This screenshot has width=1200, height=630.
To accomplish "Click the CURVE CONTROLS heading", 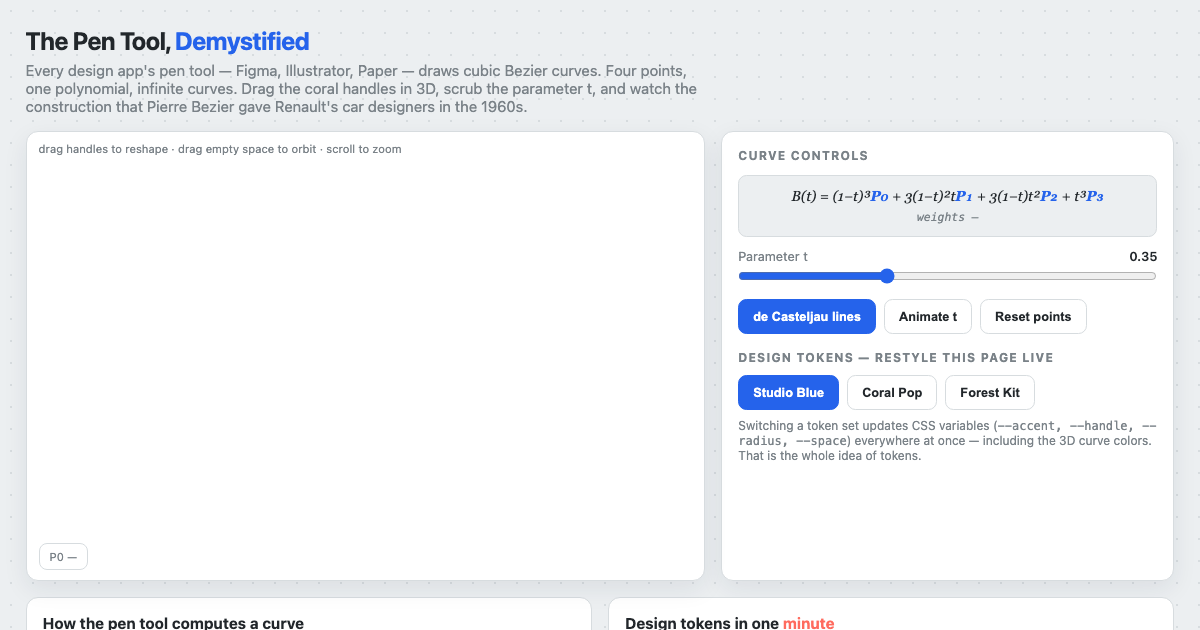I will click(803, 155).
